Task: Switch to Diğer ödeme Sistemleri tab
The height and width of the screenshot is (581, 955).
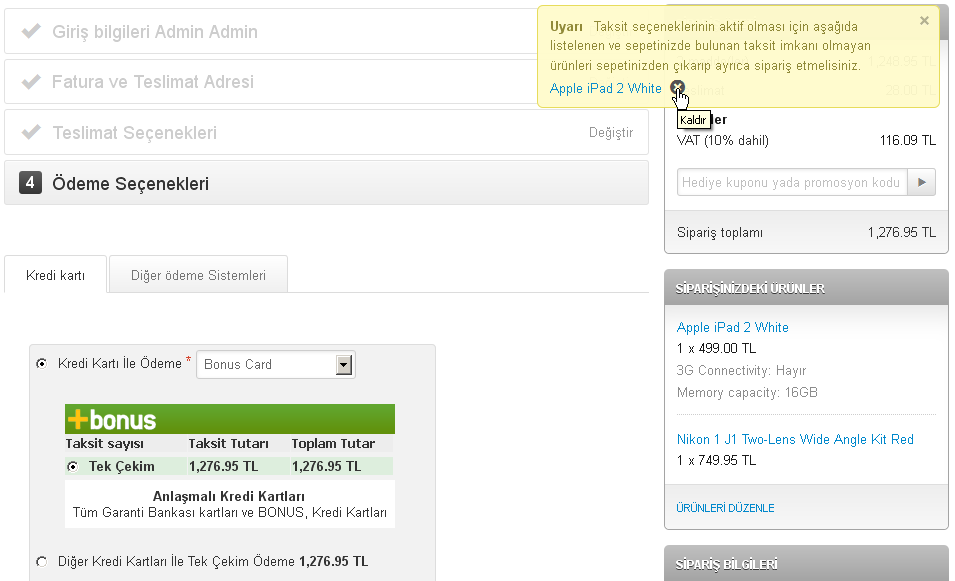Action: [x=198, y=276]
